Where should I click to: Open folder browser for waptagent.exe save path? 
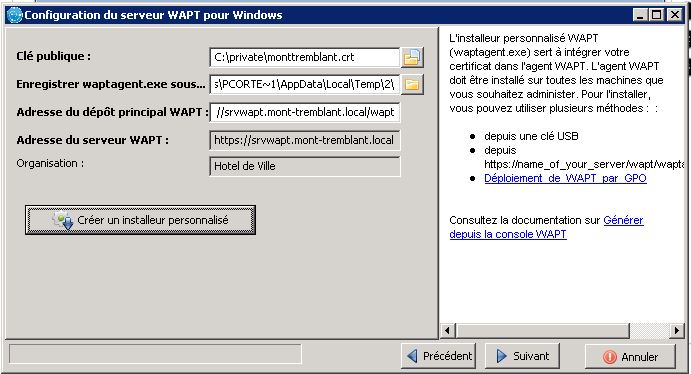tap(412, 84)
